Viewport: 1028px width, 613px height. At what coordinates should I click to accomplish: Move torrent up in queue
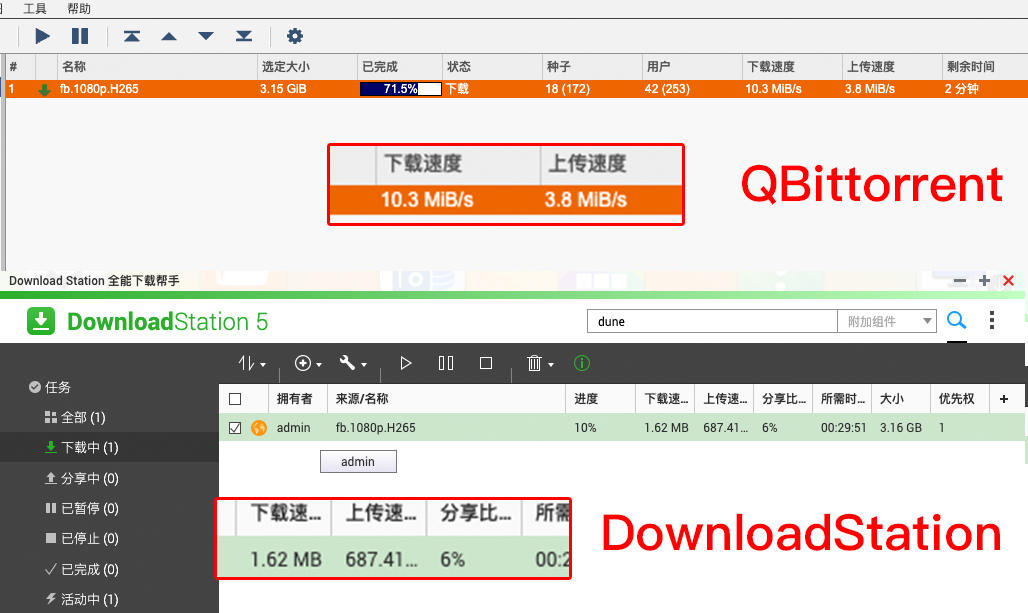pos(169,36)
